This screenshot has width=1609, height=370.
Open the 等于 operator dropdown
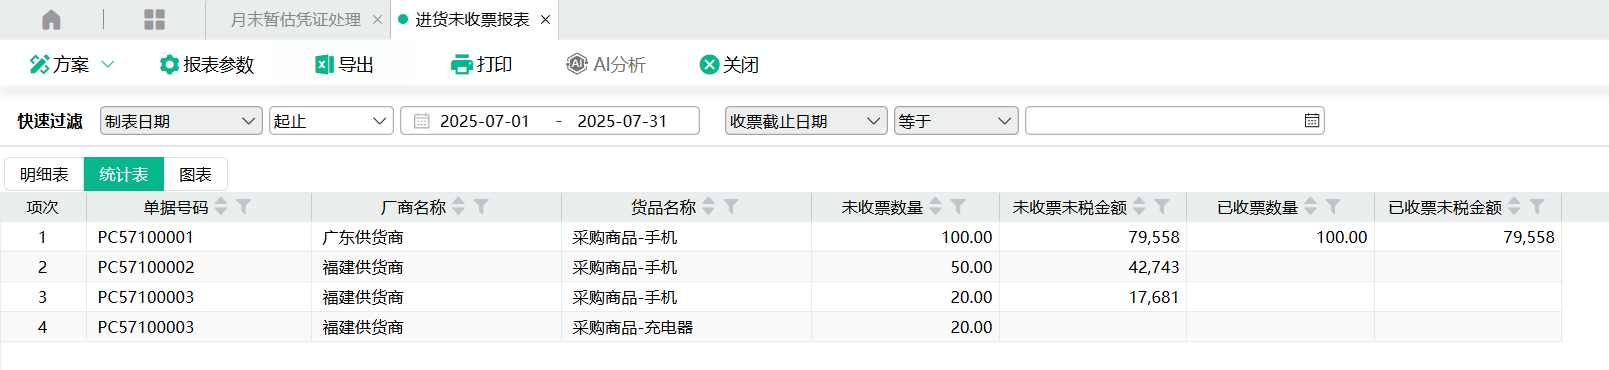point(956,121)
